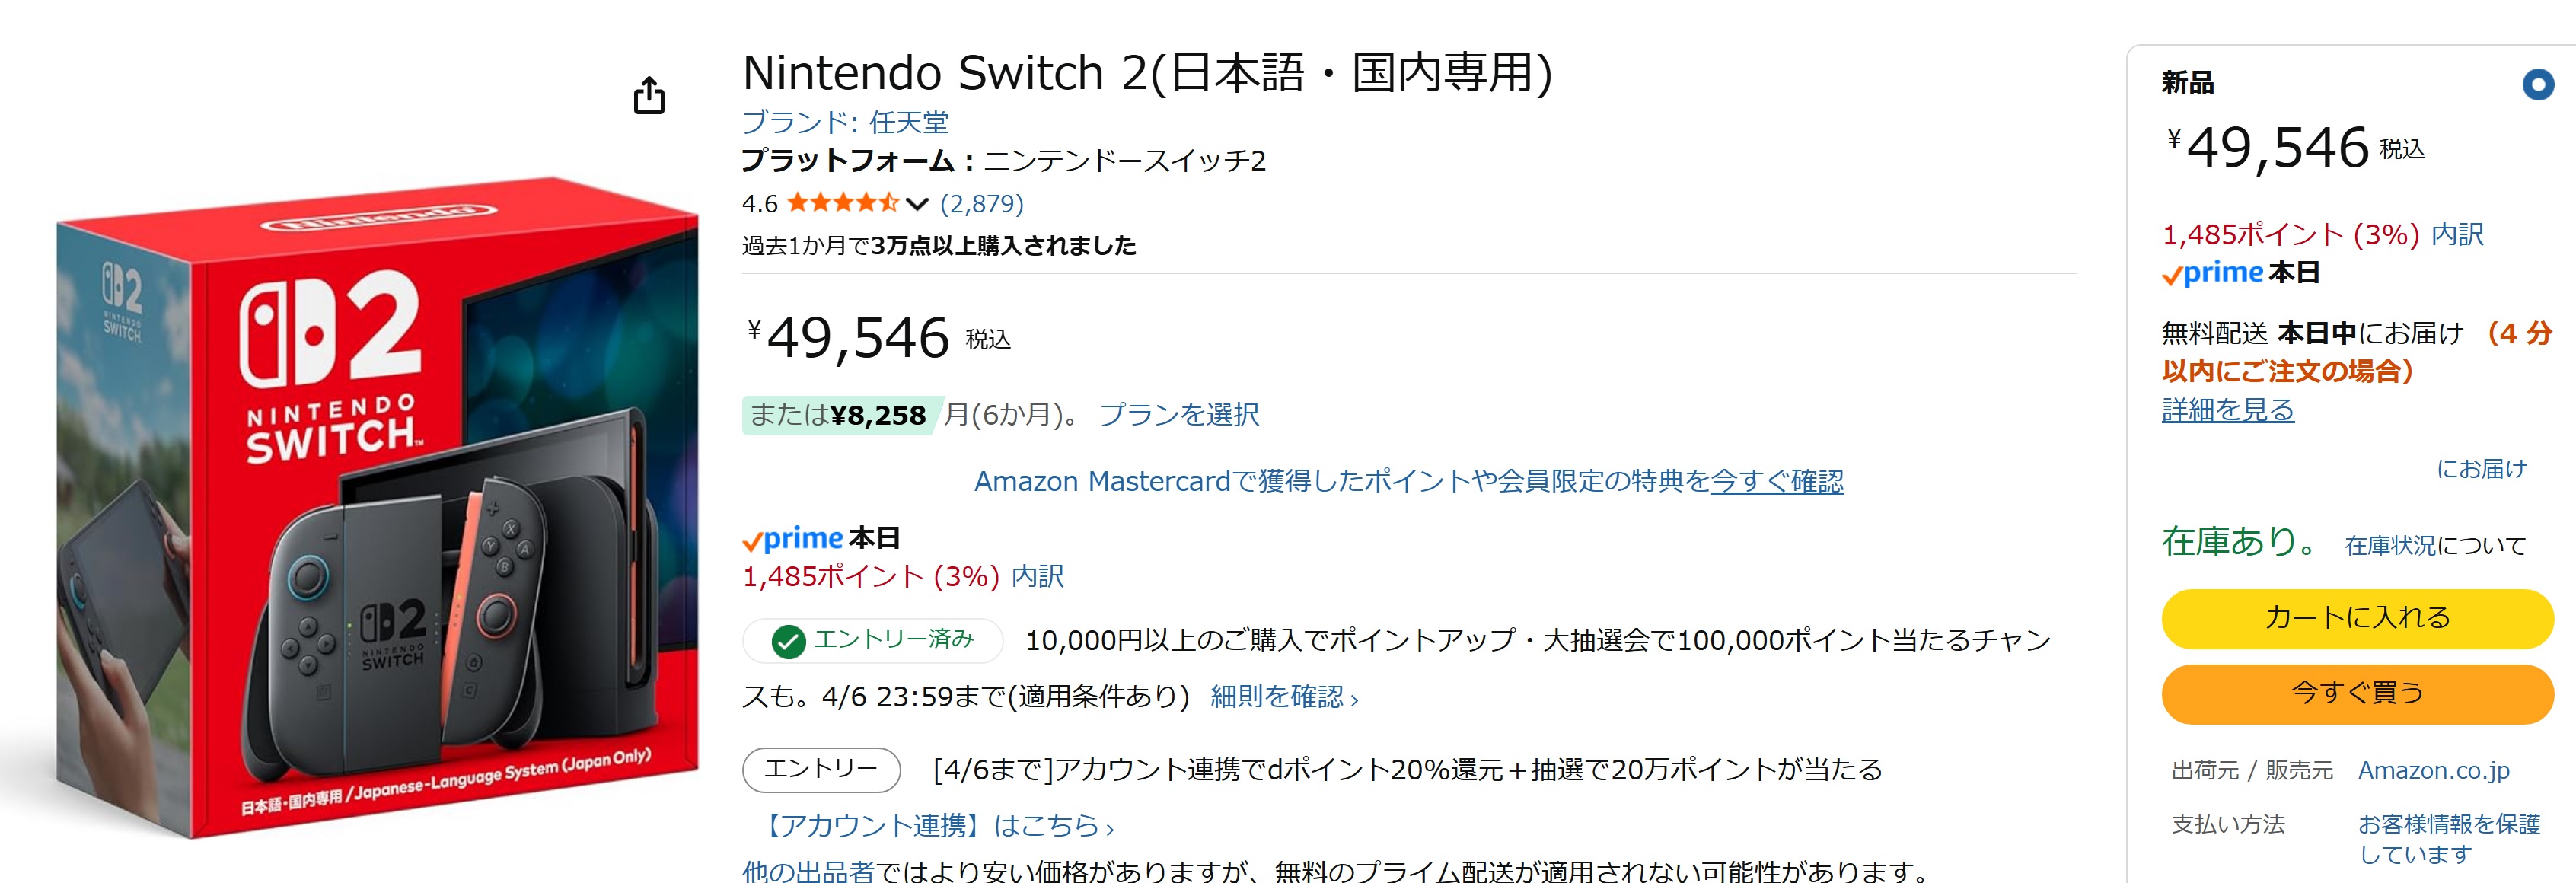
Task: Click the カートに入れる button
Action: (2356, 618)
